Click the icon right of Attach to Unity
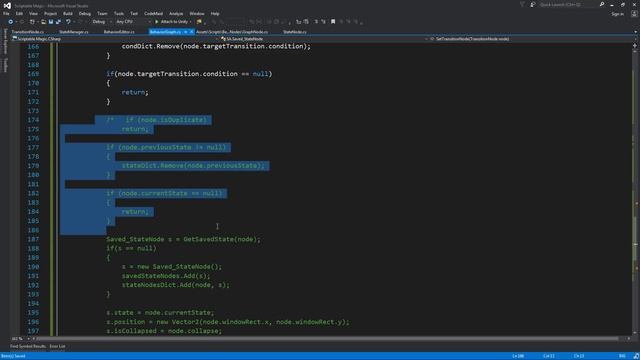Image resolution: width=640 pixels, height=360 pixels. 199,22
